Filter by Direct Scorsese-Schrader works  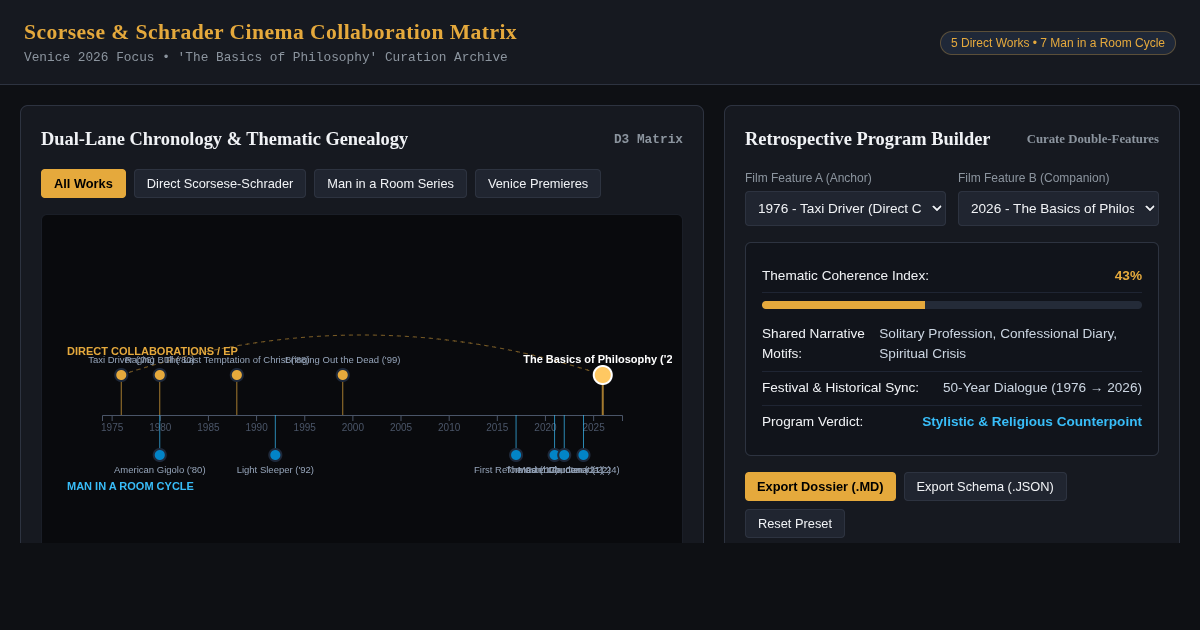(220, 183)
